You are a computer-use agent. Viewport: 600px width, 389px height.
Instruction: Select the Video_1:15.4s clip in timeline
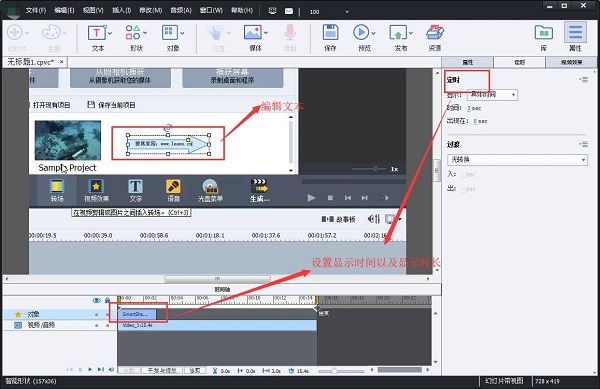click(217, 325)
